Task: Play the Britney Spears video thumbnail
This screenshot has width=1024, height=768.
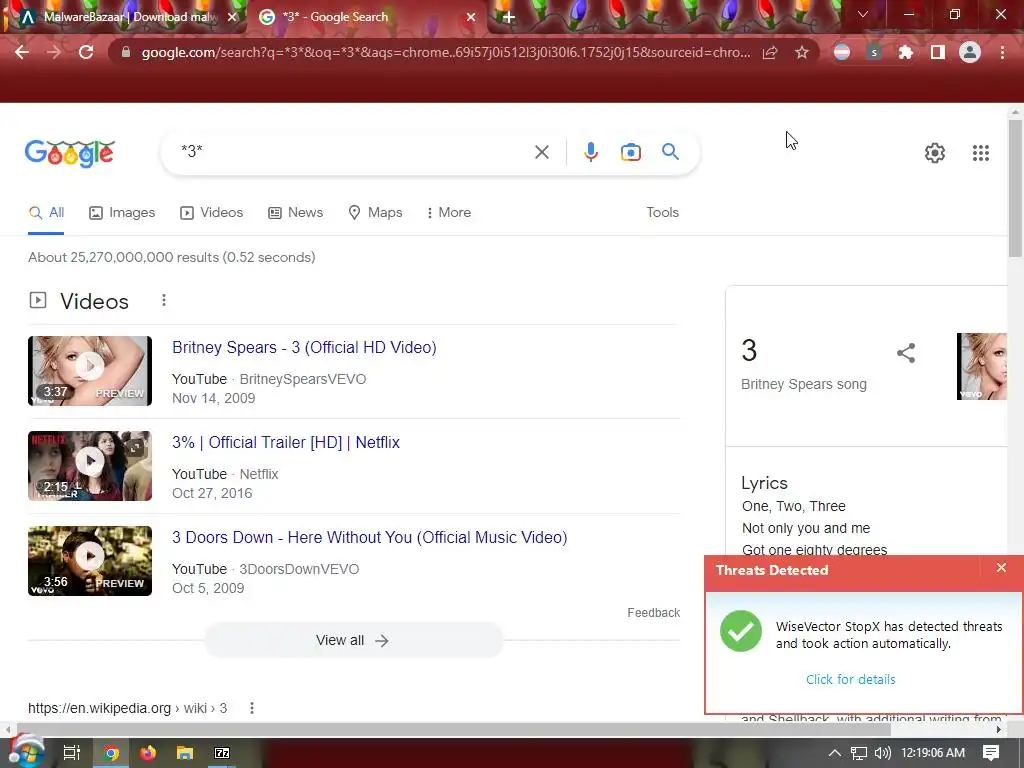Action: [x=90, y=371]
